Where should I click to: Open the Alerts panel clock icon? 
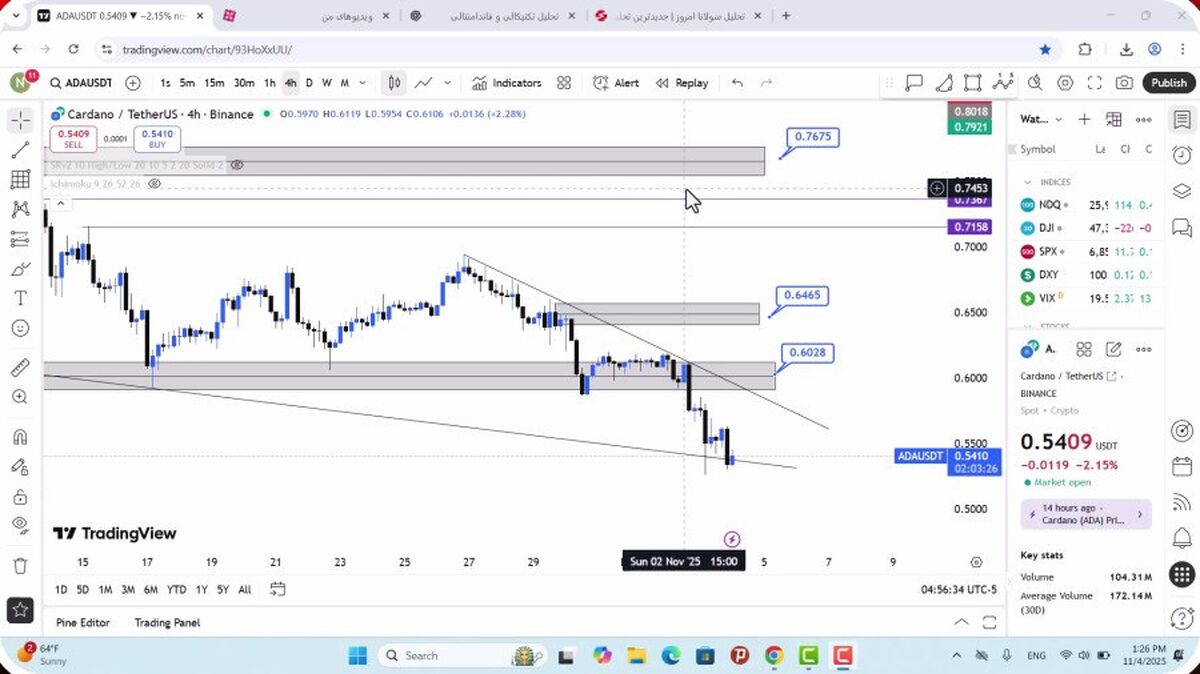click(x=1181, y=155)
